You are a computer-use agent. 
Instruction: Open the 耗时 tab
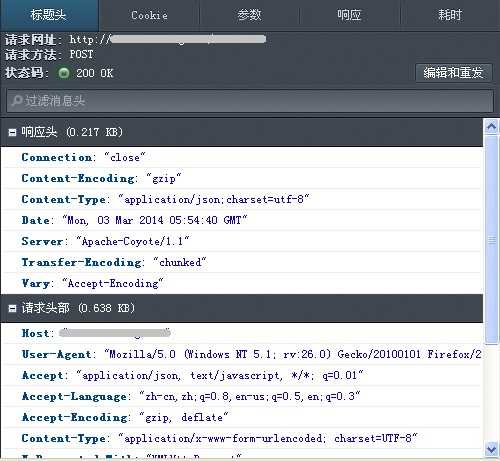[x=450, y=15]
